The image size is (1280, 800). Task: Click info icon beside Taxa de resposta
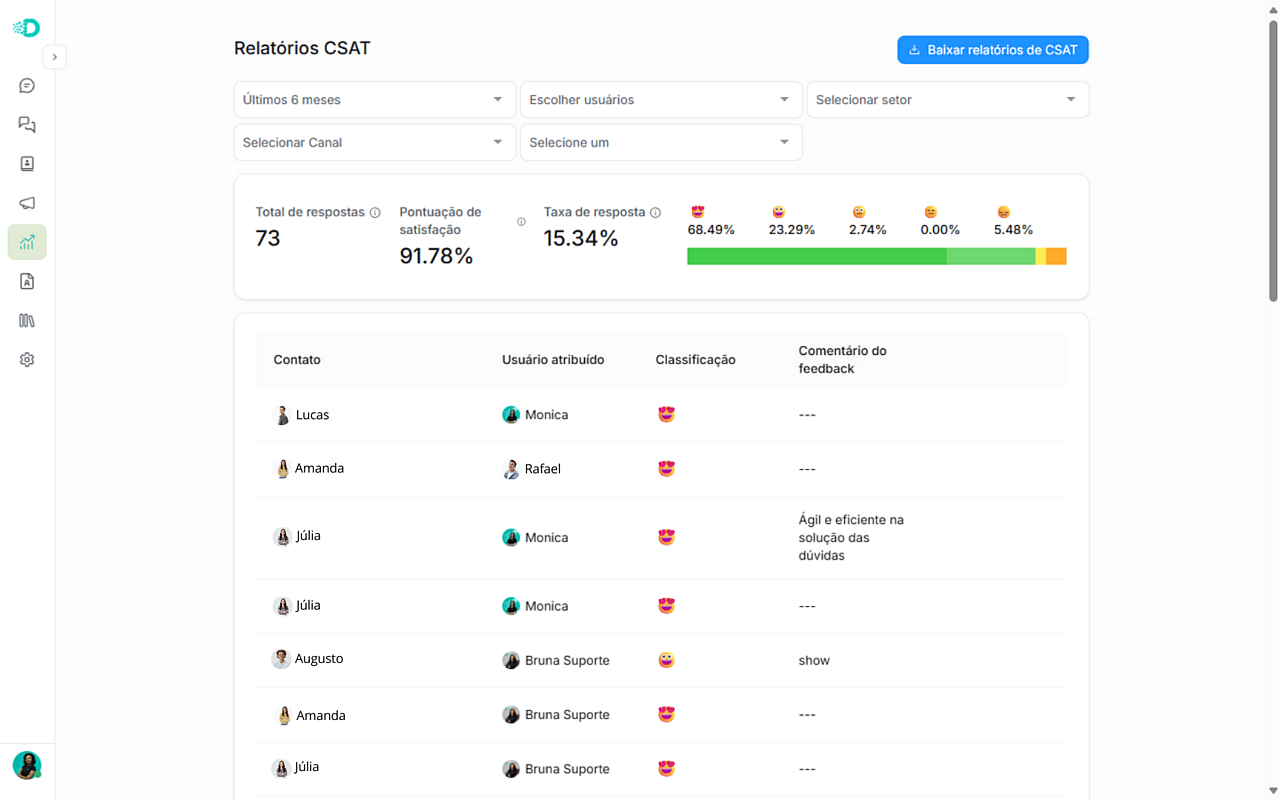(656, 213)
